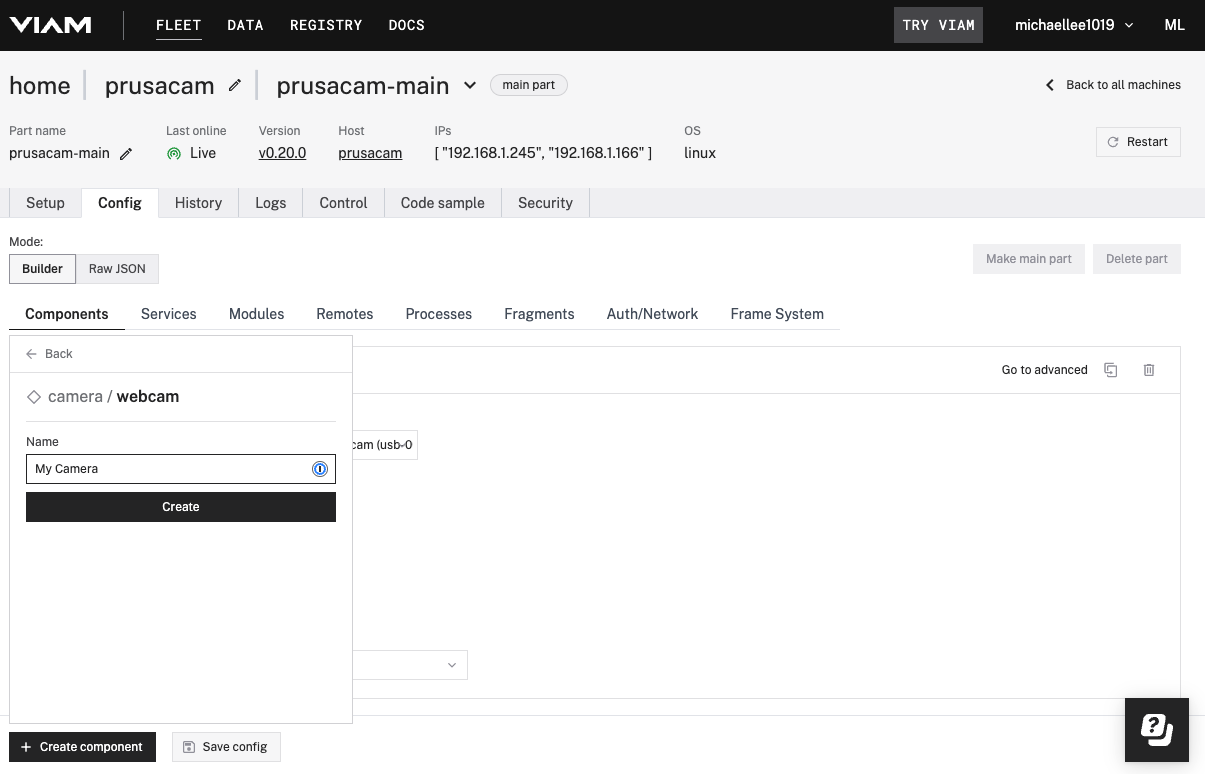The height and width of the screenshot is (774, 1205).
Task: Click the duplicate component icon near Go to advanced
Action: [x=1111, y=370]
